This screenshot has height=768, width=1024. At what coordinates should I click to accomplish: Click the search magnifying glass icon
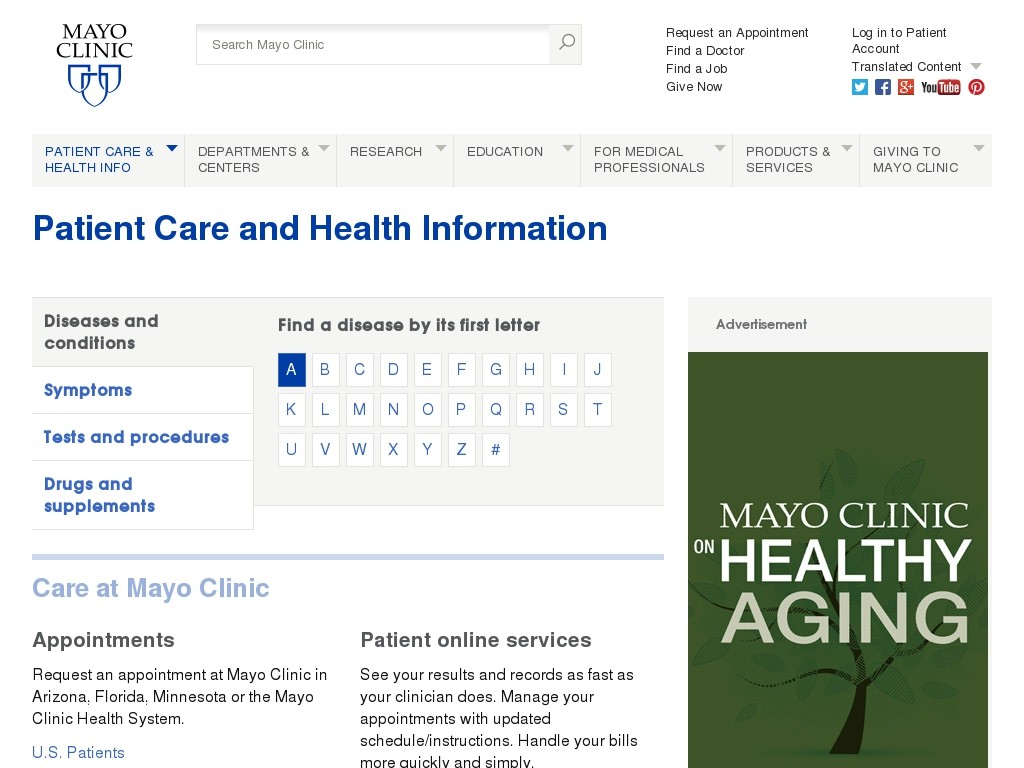point(565,44)
